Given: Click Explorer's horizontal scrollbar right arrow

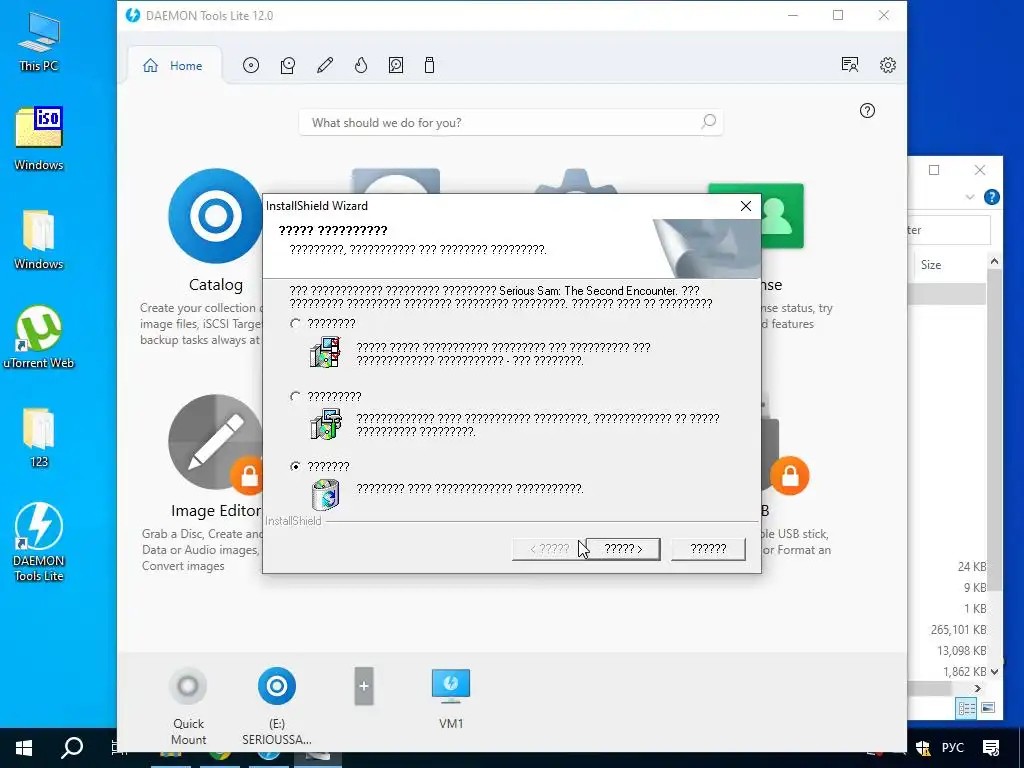Looking at the screenshot, I should [977, 688].
